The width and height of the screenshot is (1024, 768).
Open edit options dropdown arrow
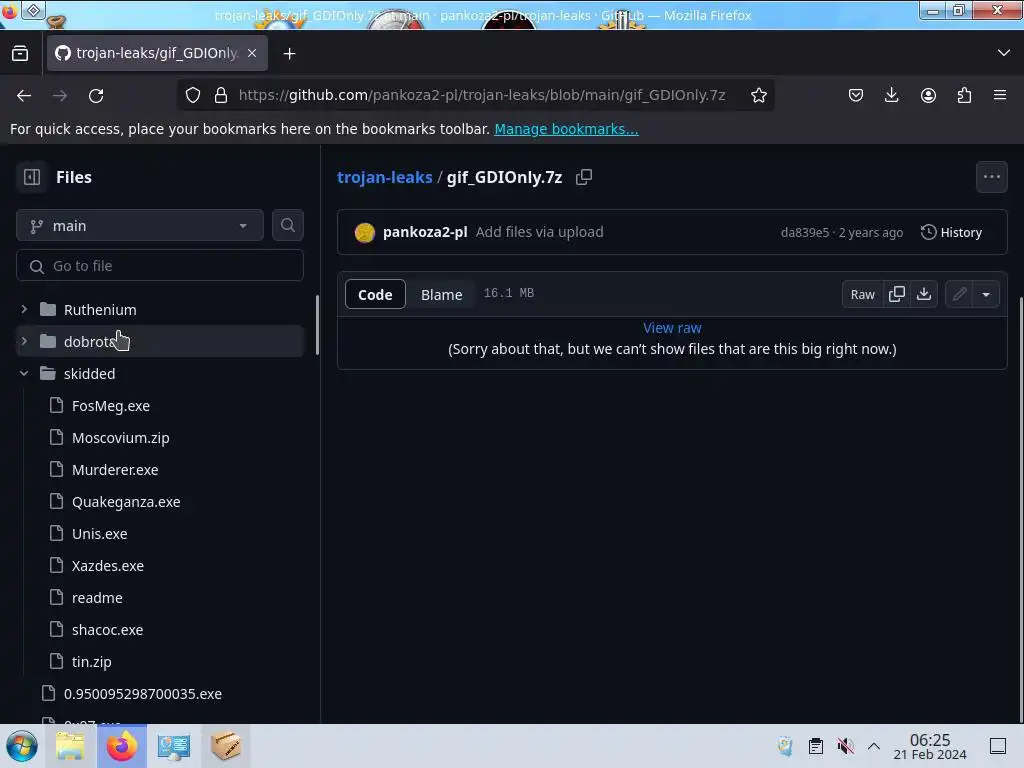[986, 294]
